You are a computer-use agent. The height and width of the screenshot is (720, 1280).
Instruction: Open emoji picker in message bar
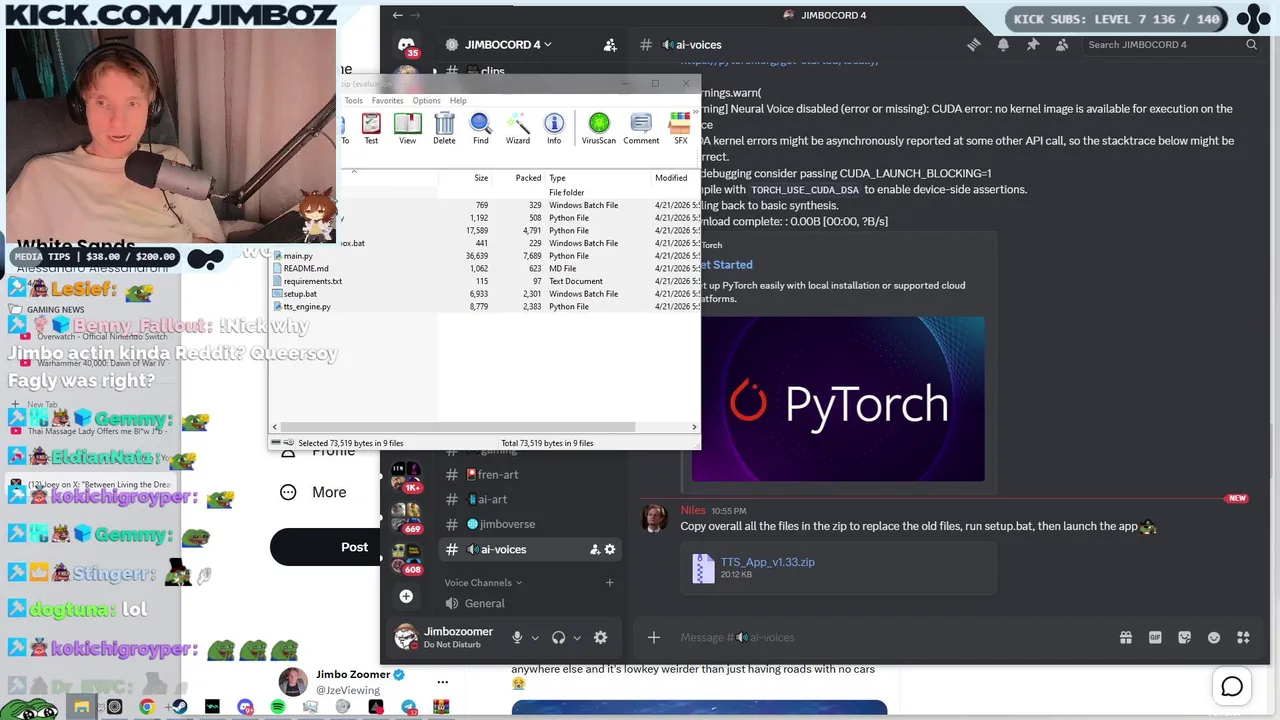point(1214,637)
